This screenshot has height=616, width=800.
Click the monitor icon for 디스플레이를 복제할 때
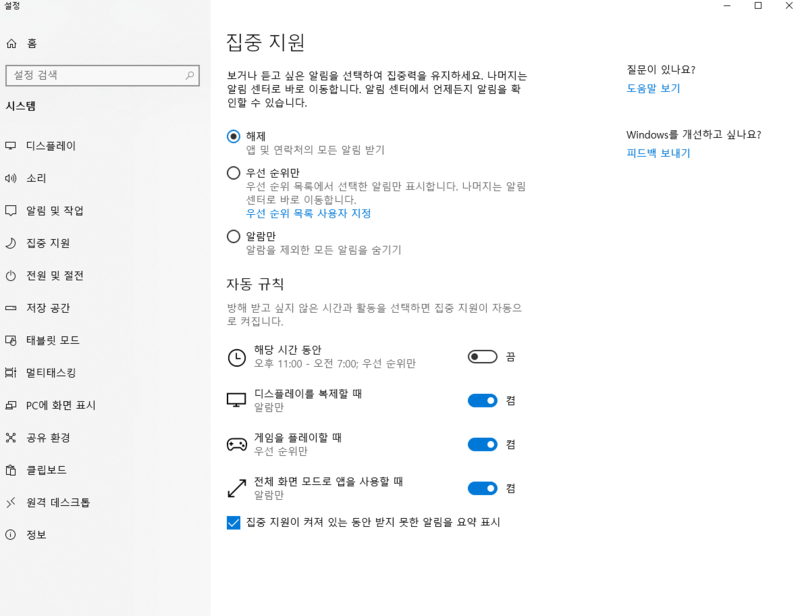coord(236,401)
